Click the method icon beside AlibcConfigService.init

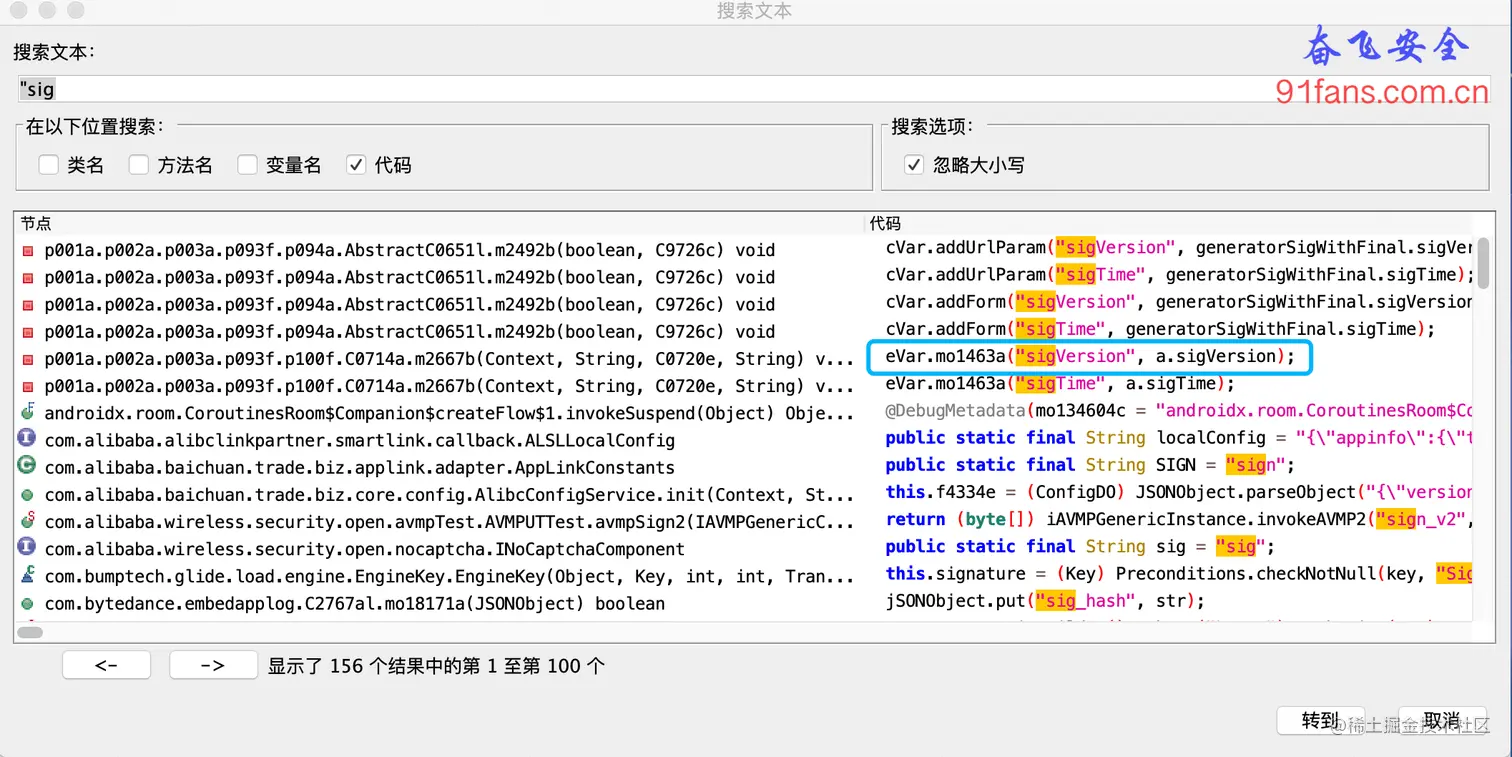[27, 495]
